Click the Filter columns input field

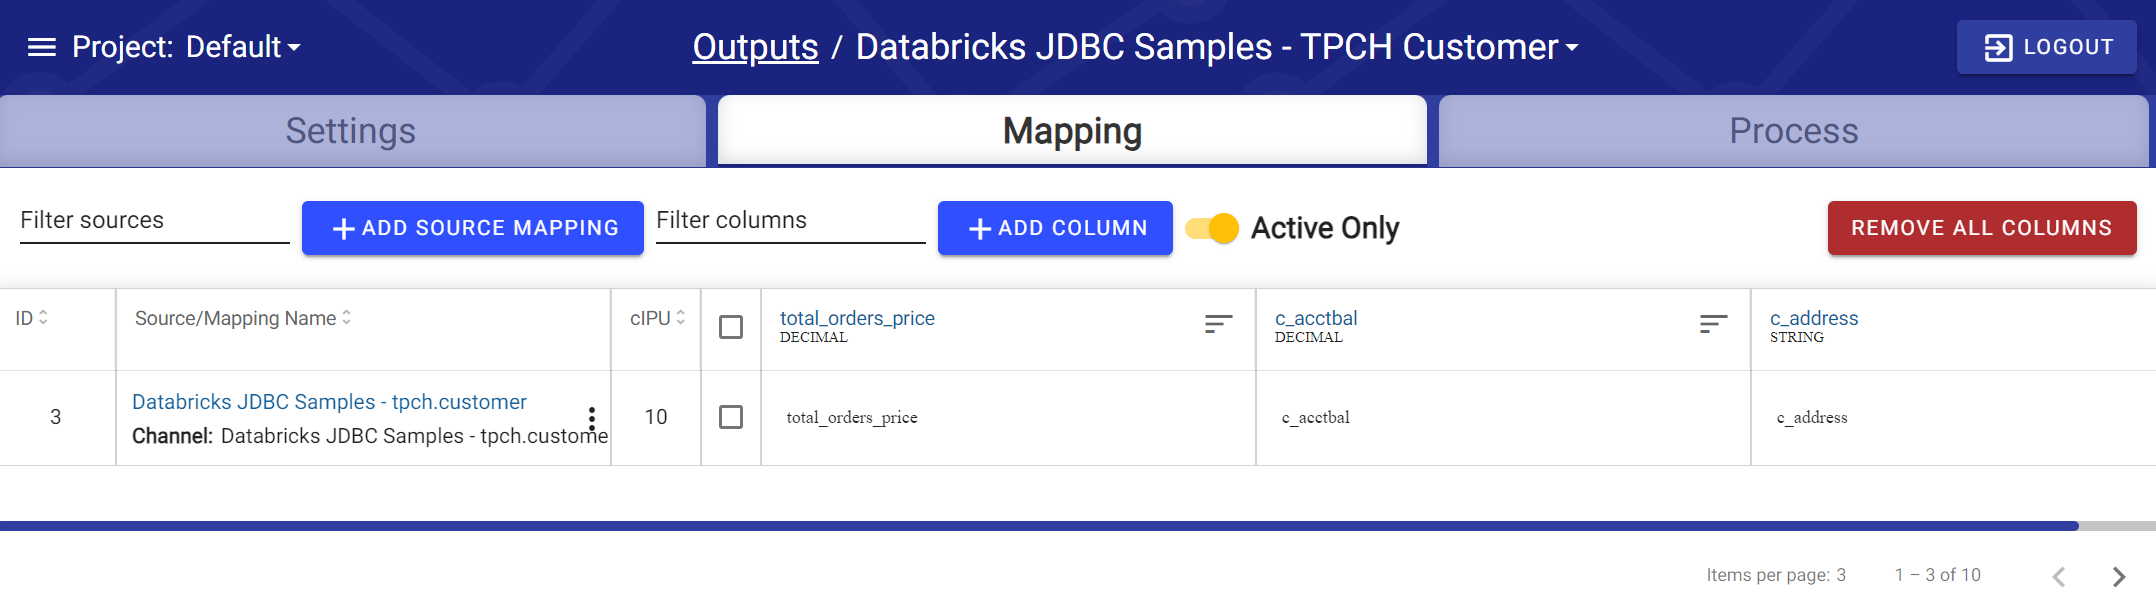coord(790,220)
